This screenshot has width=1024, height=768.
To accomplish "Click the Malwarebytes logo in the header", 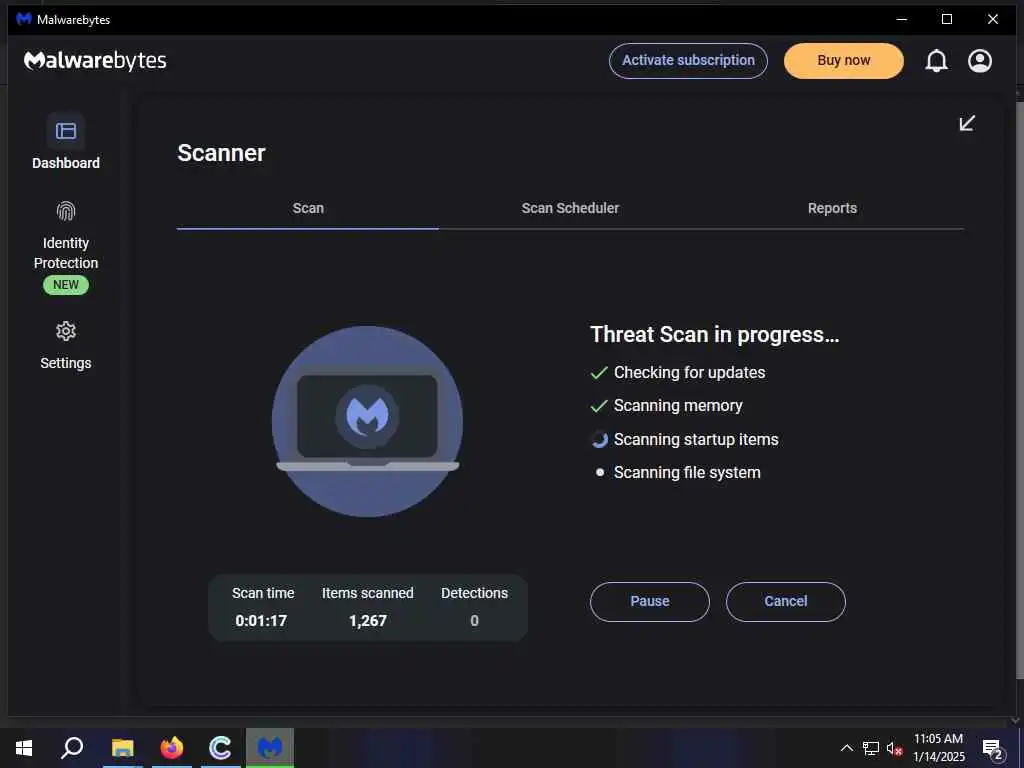I will 95,61.
